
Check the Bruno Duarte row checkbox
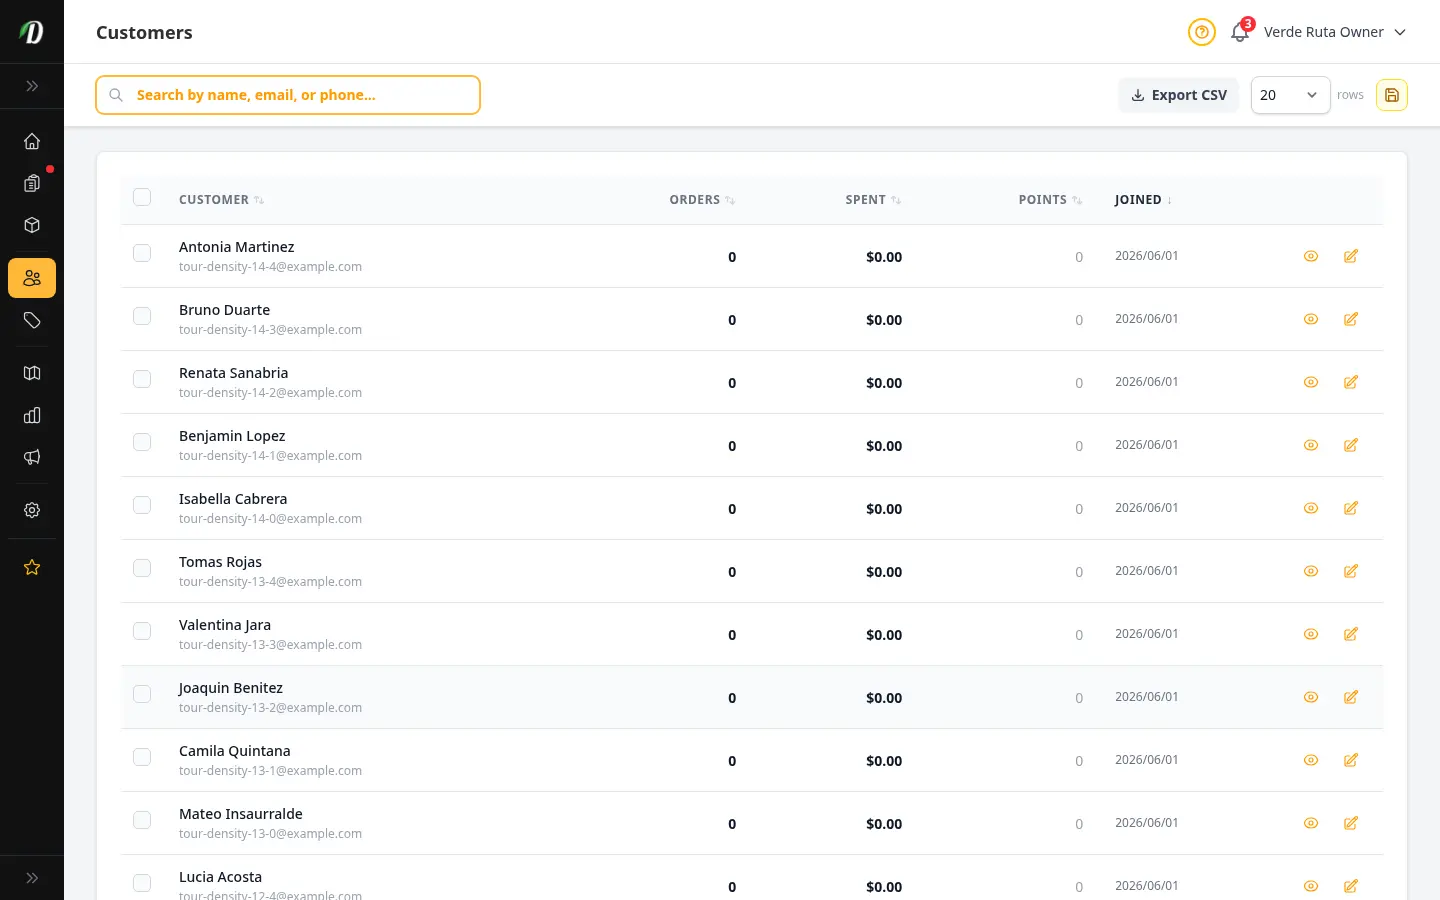click(142, 316)
